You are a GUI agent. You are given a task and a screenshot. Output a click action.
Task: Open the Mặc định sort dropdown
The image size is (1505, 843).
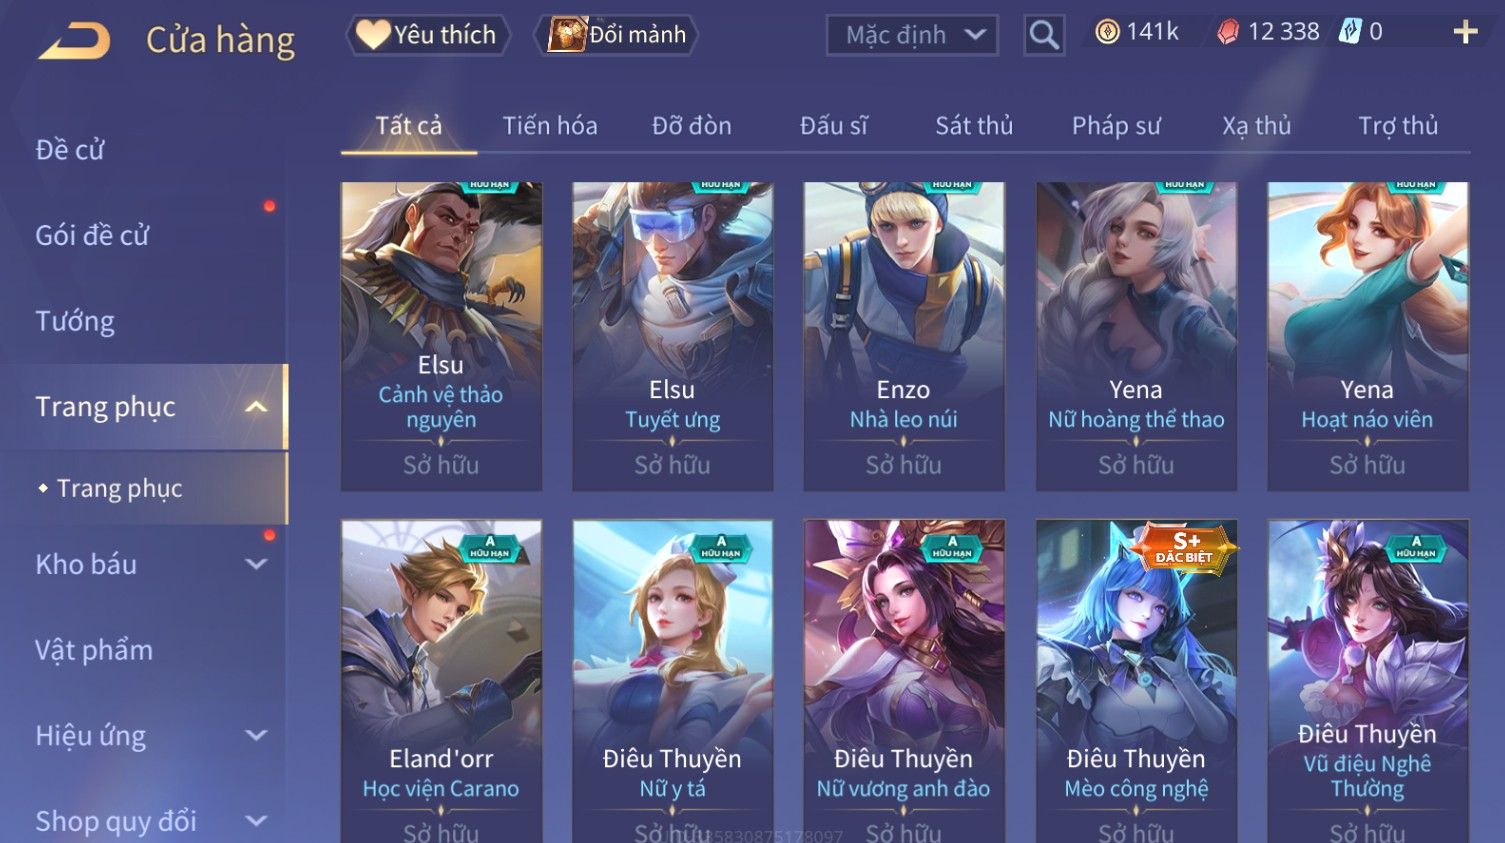(x=912, y=35)
